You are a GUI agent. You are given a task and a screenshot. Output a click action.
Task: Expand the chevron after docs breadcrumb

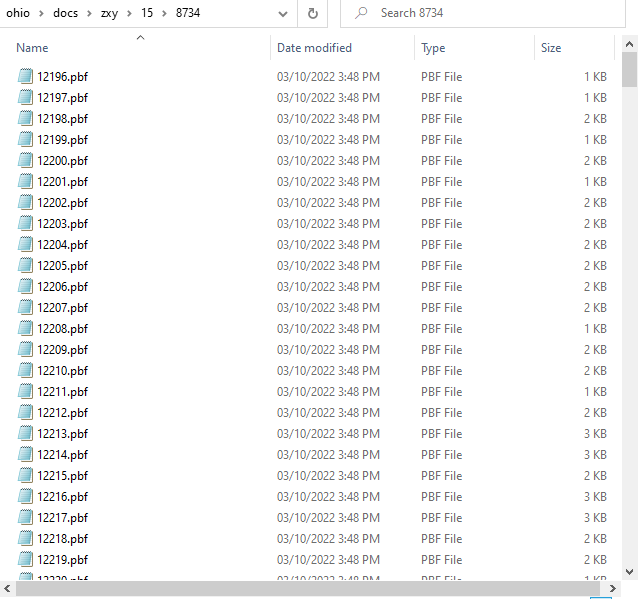pos(89,13)
